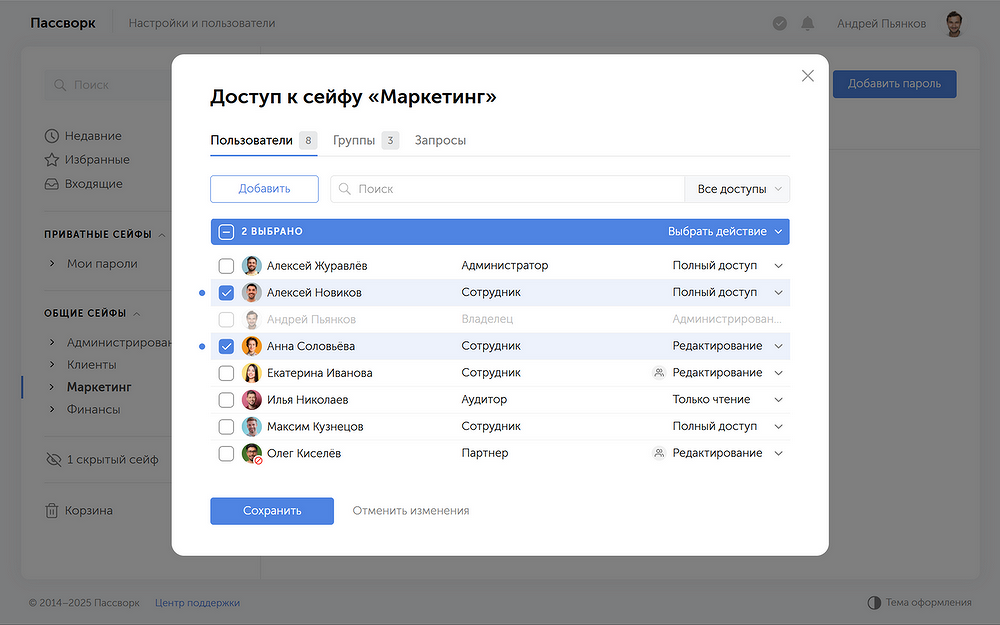Open Настройки и пользователи in header
Screen dimensions: 1000x625
pyautogui.click(x=202, y=24)
